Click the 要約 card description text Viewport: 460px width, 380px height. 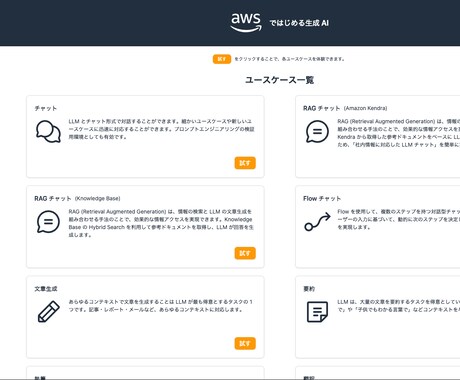click(398, 306)
